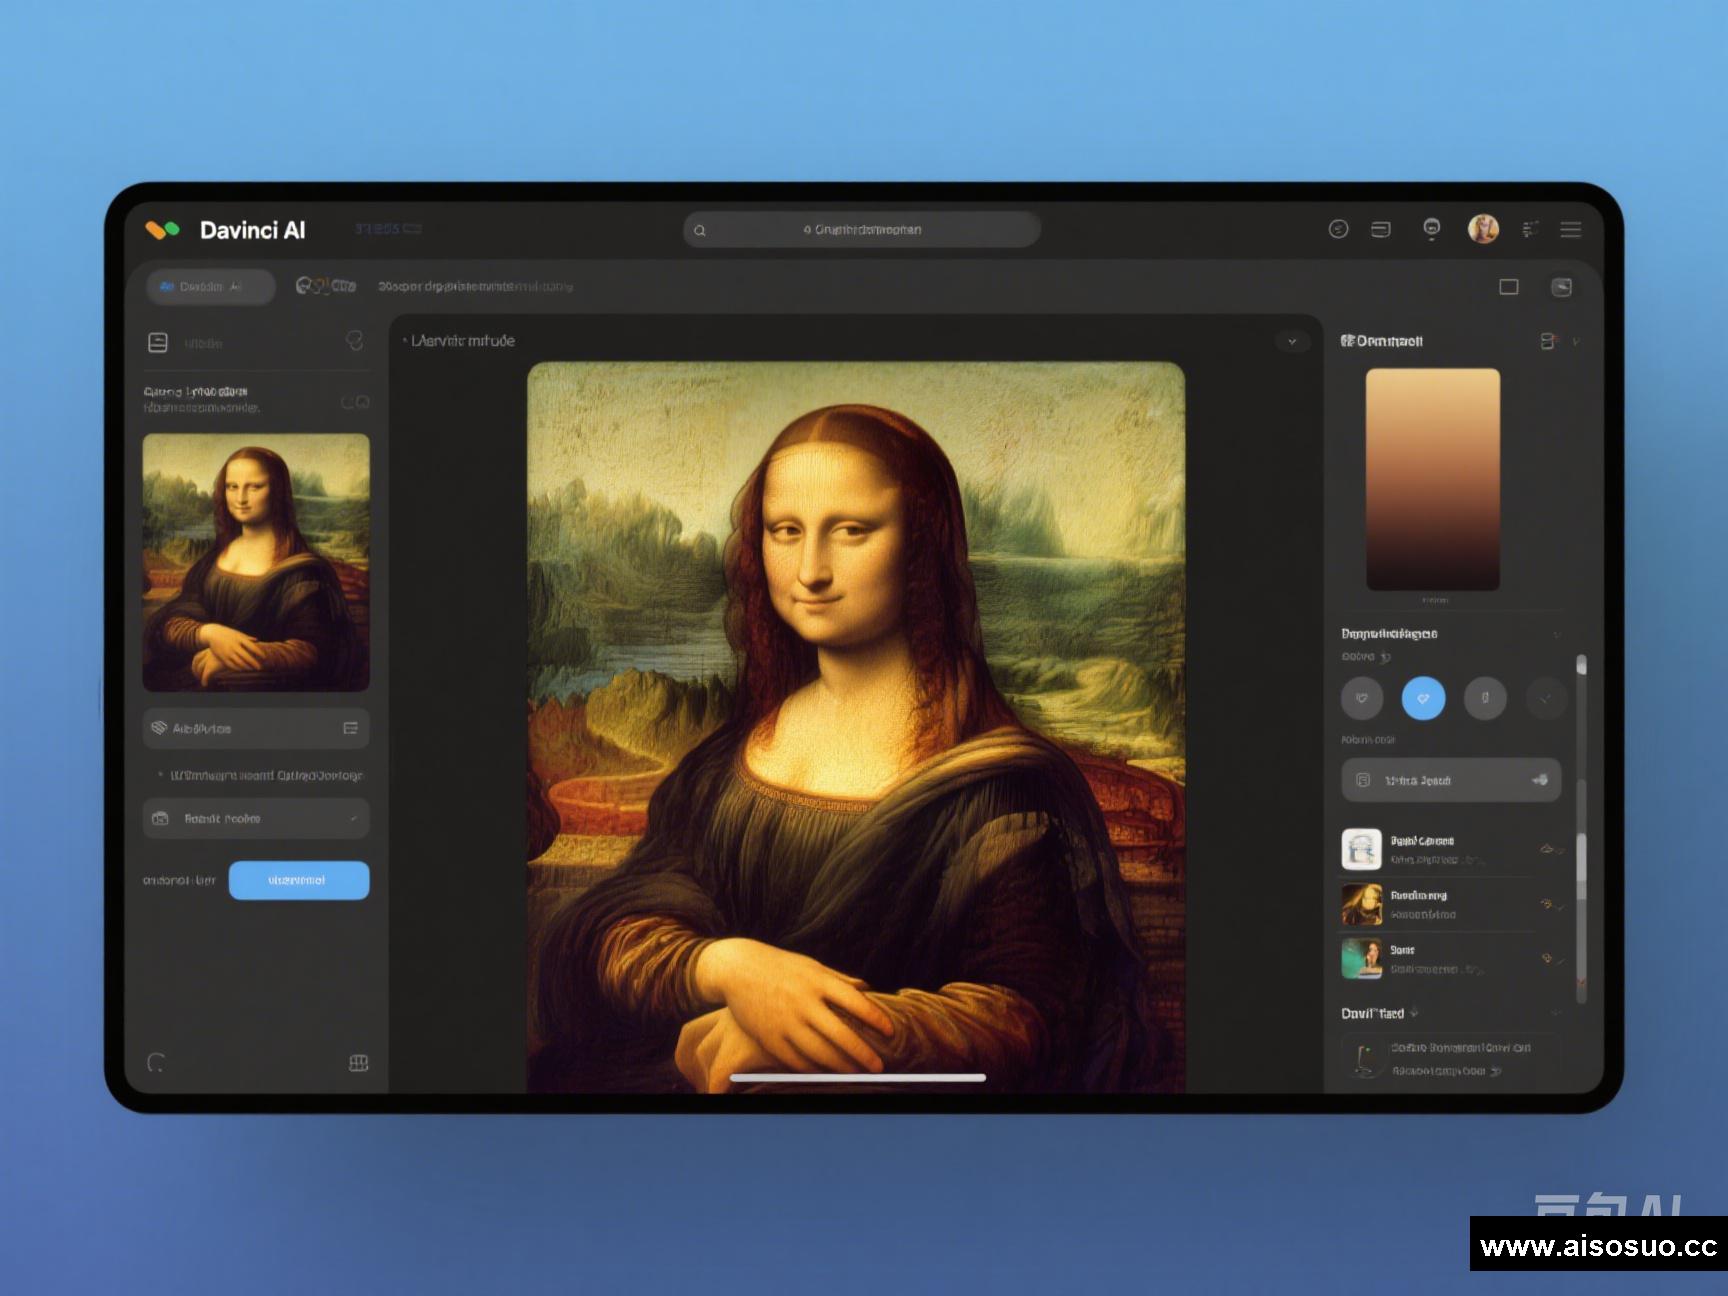Image resolution: width=1728 pixels, height=1296 pixels.
Task: Click the round circle icon left of the card icon
Action: click(1338, 229)
